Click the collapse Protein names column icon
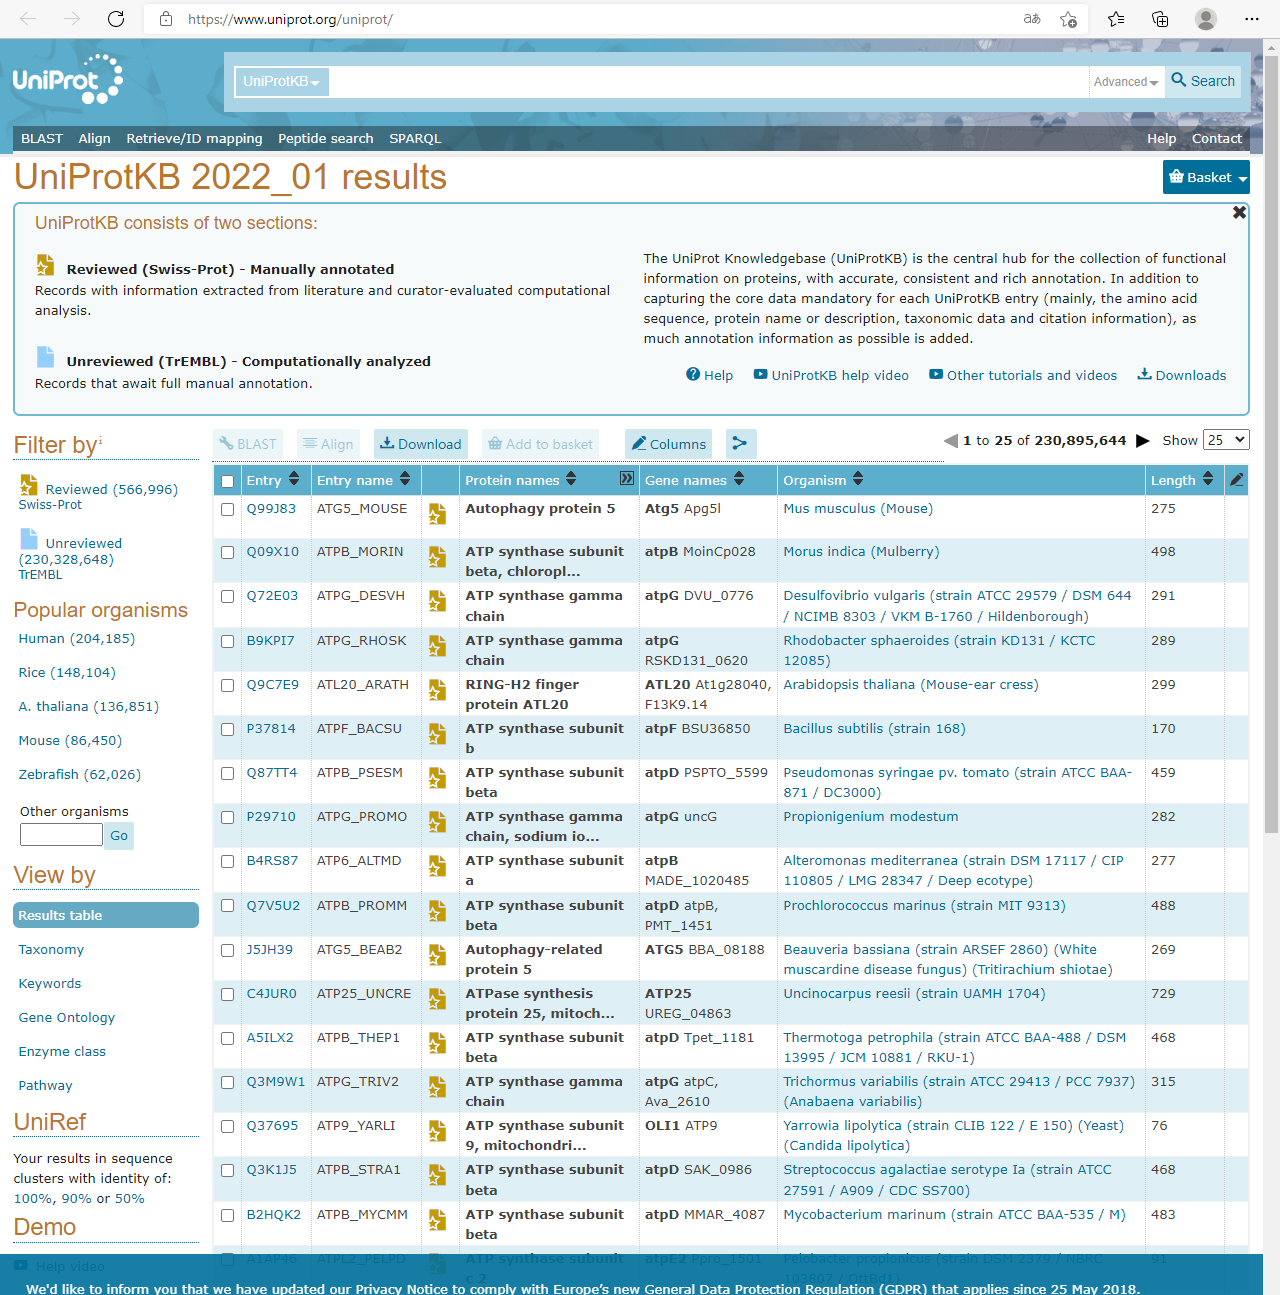Screen dimensions: 1280x1295 [x=627, y=479]
